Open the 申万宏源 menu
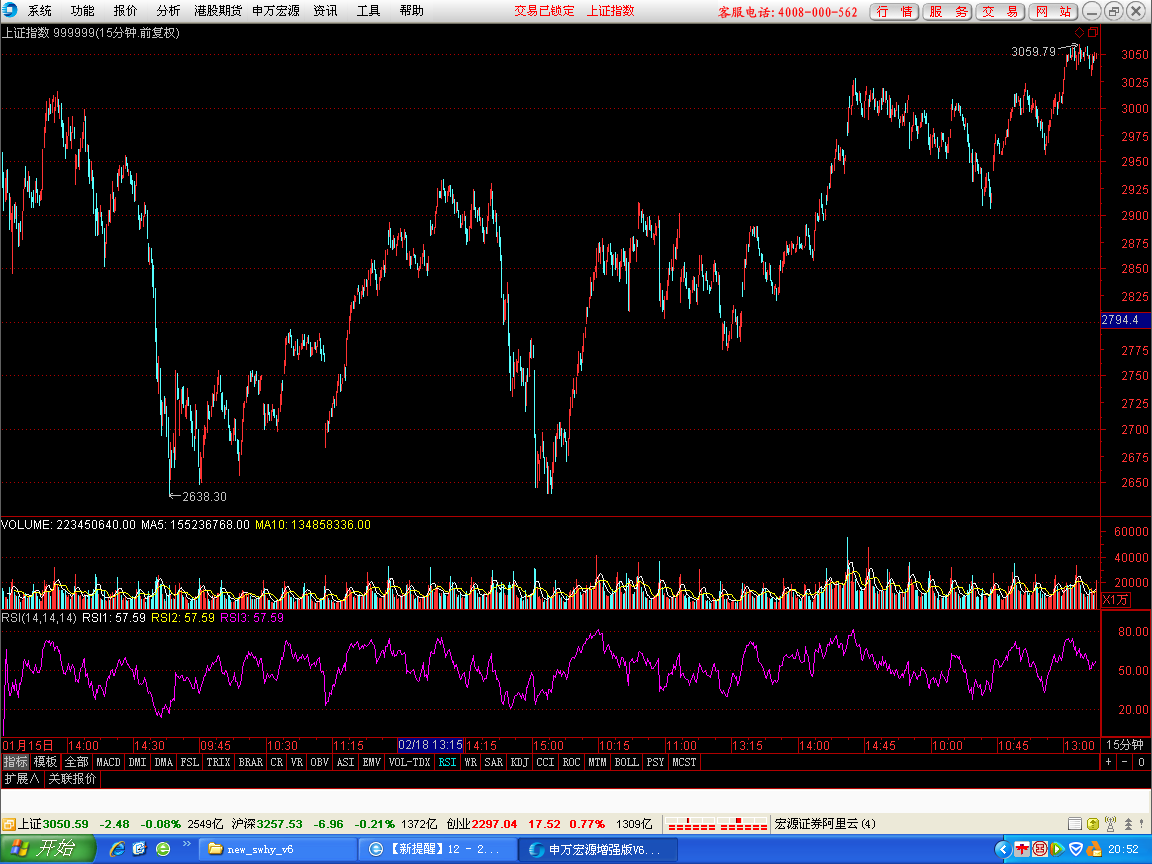 point(276,11)
